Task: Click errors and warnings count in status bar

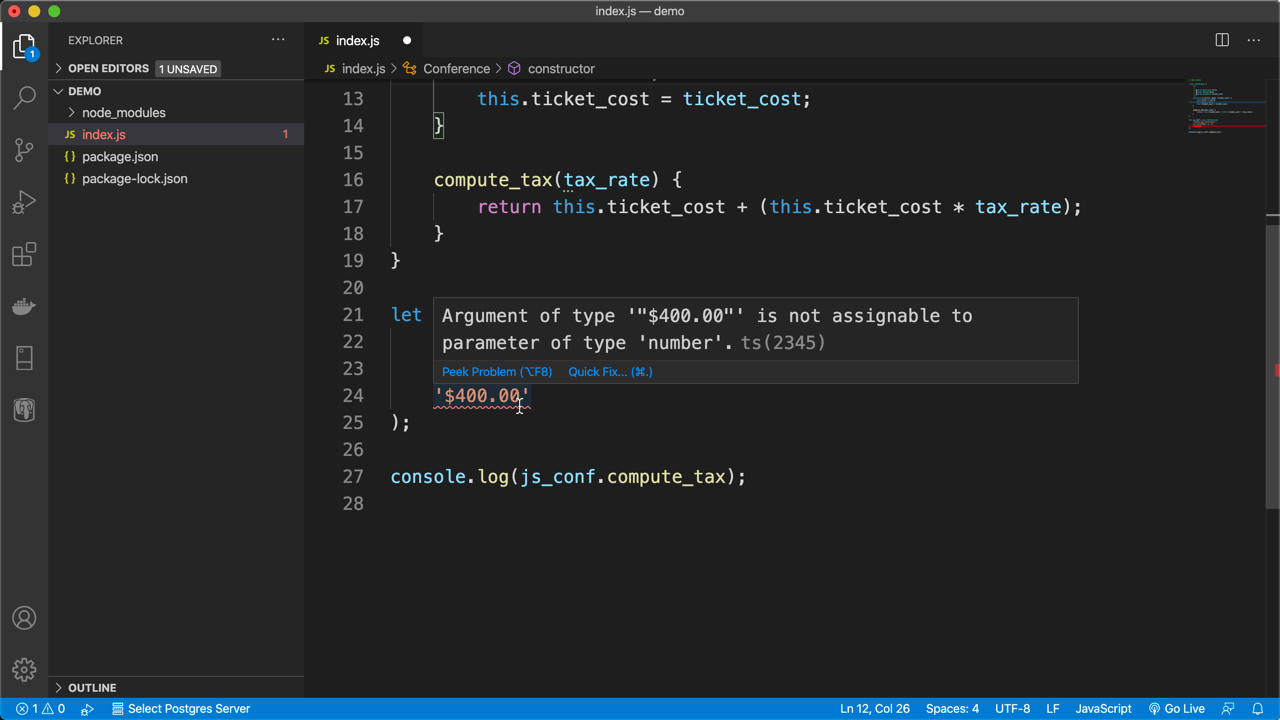Action: tap(41, 709)
